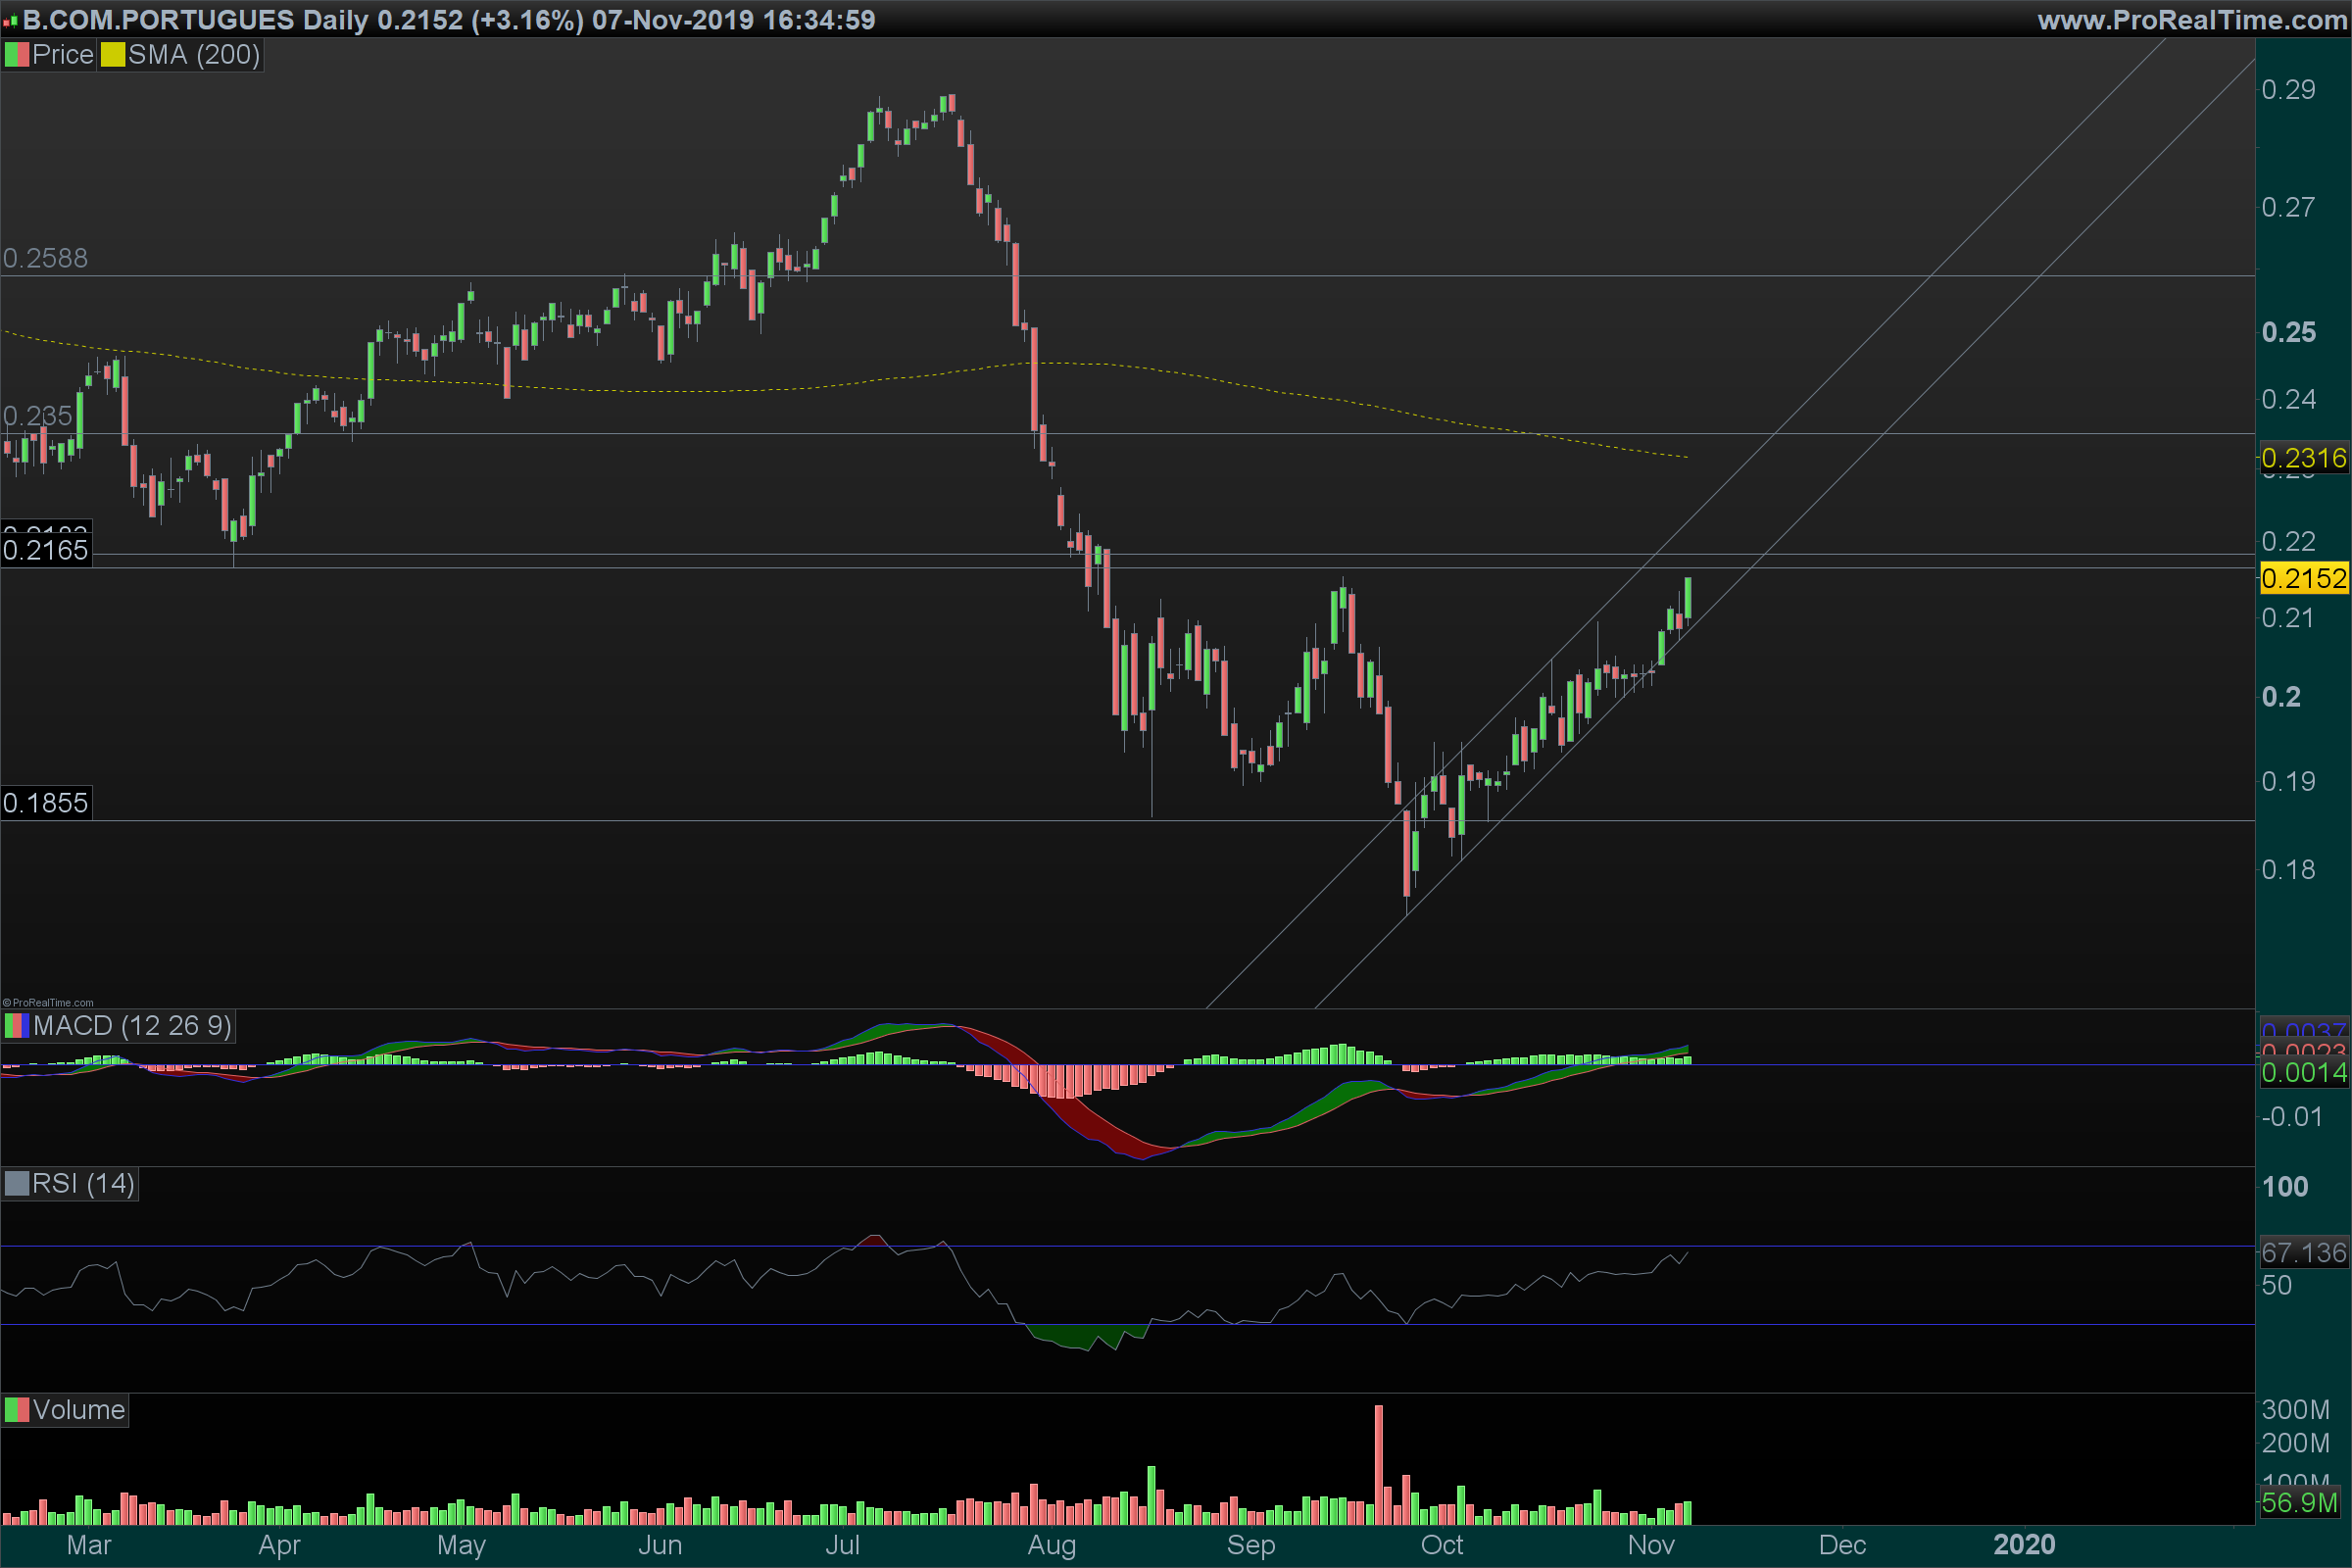Viewport: 2352px width, 1568px height.
Task: Click the 2020 label on time axis
Action: pos(2024,1545)
